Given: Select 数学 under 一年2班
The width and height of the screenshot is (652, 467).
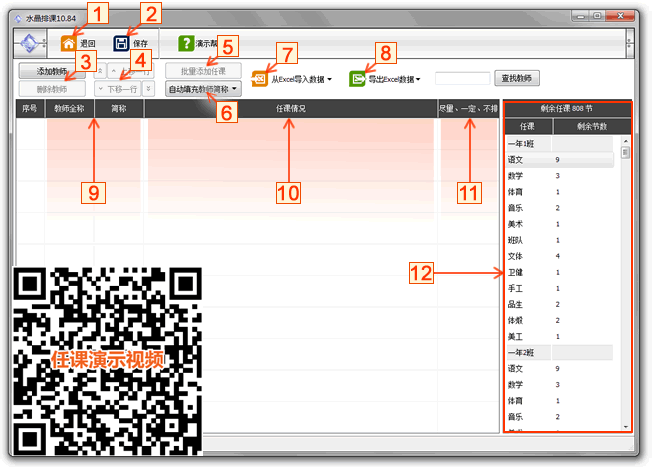Looking at the screenshot, I should pyautogui.click(x=560, y=385).
